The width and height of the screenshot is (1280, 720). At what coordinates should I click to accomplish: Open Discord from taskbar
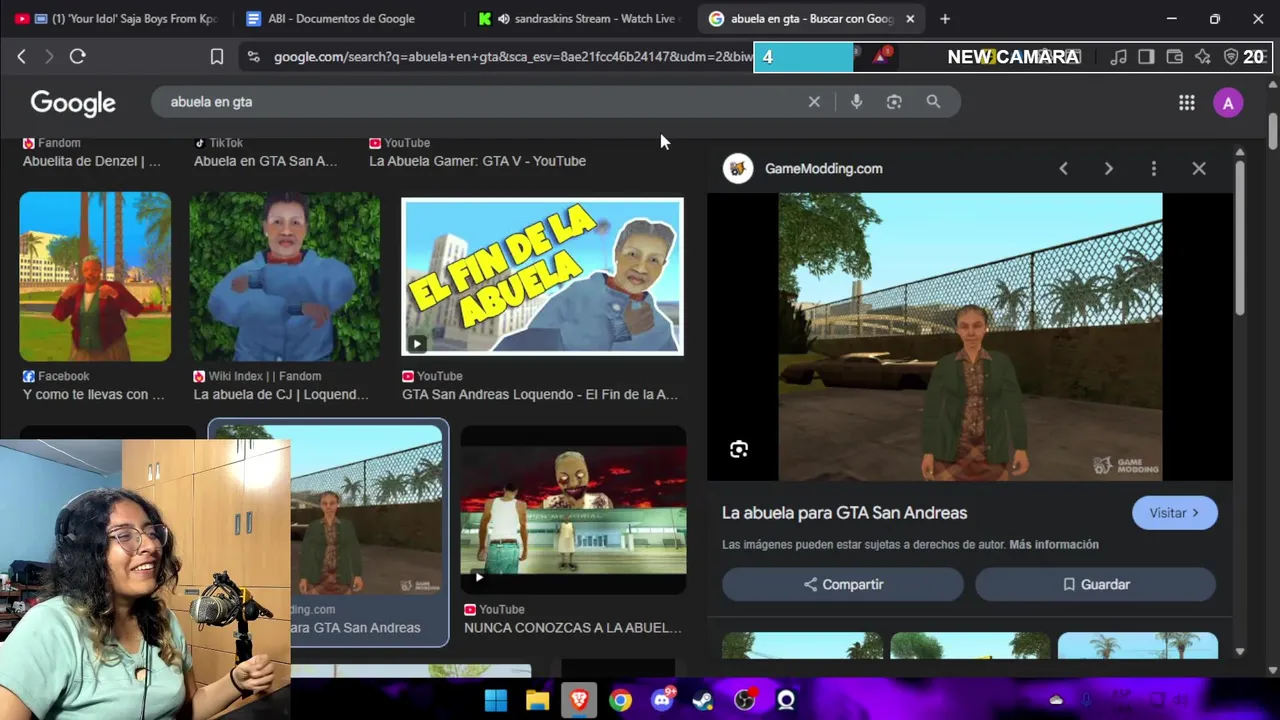pyautogui.click(x=663, y=700)
